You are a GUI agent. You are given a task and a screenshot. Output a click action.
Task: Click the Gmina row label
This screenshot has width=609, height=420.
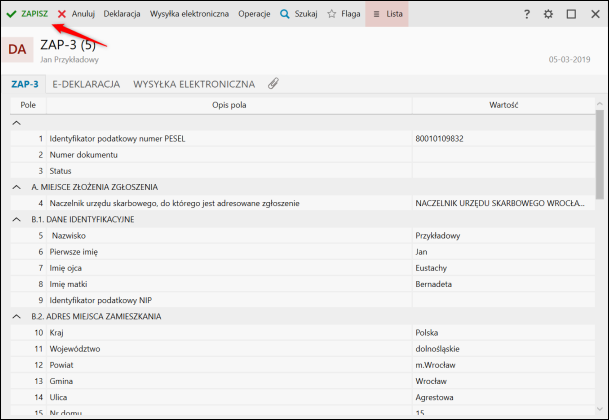point(61,382)
